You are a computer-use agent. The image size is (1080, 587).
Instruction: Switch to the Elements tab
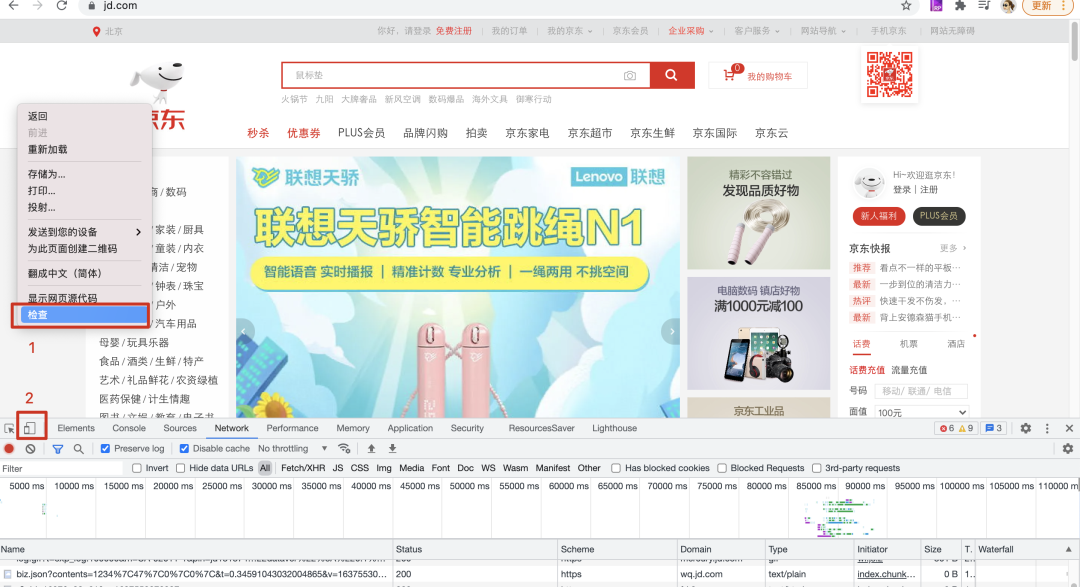pos(76,428)
